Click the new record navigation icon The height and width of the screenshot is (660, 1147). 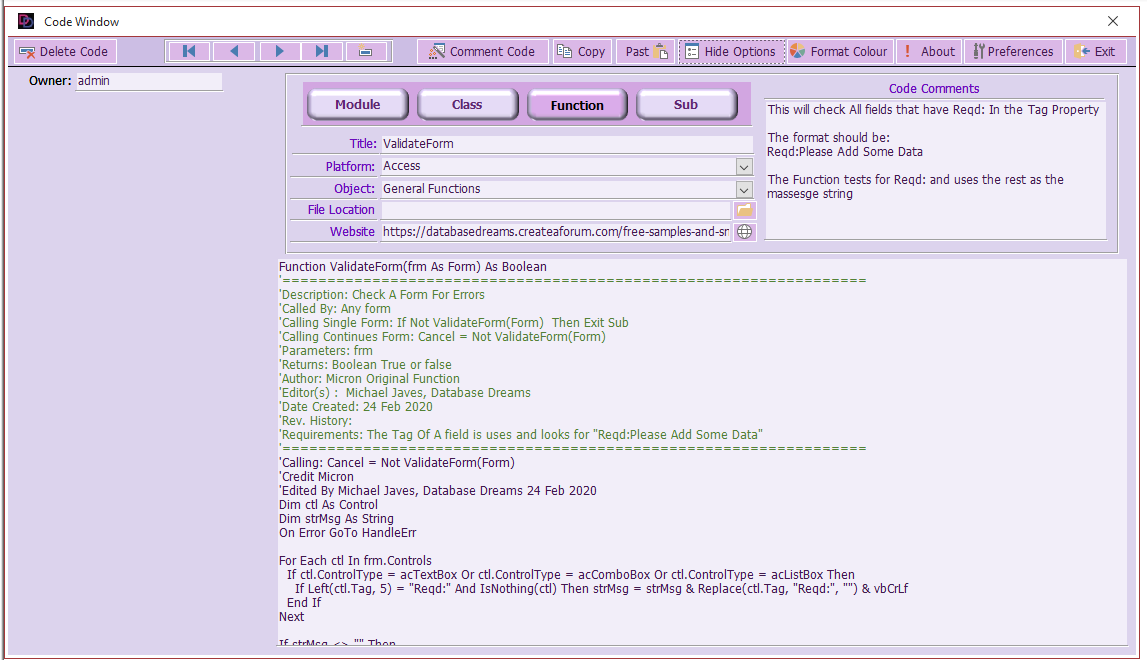coord(366,51)
